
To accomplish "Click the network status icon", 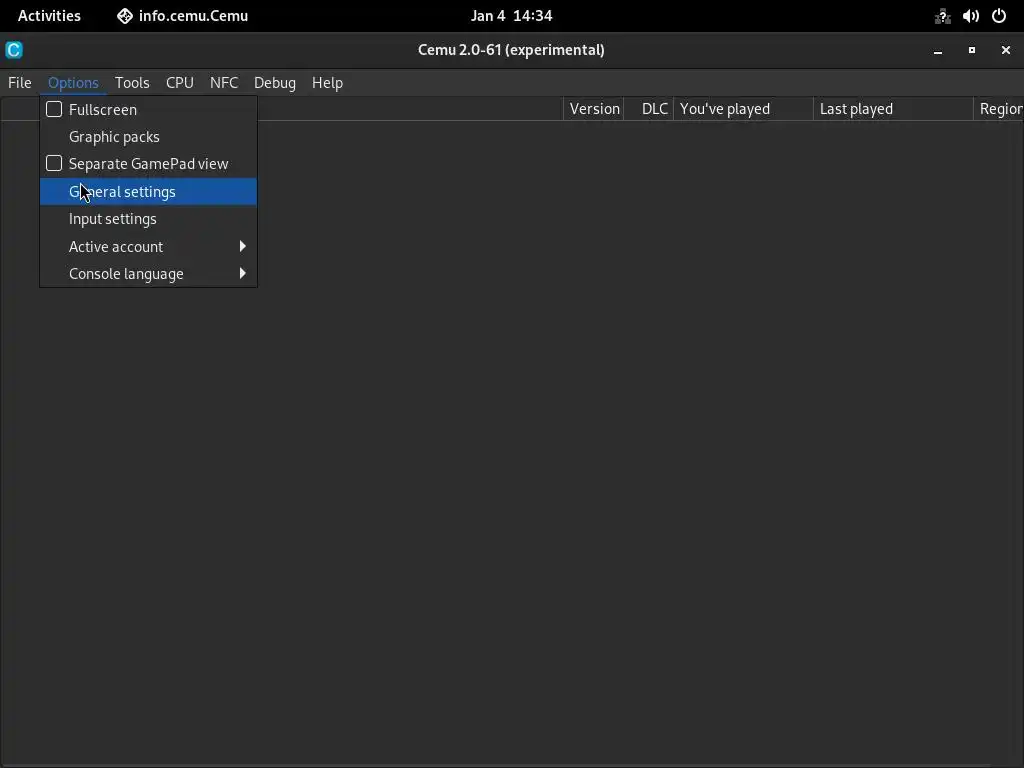I will point(942,16).
